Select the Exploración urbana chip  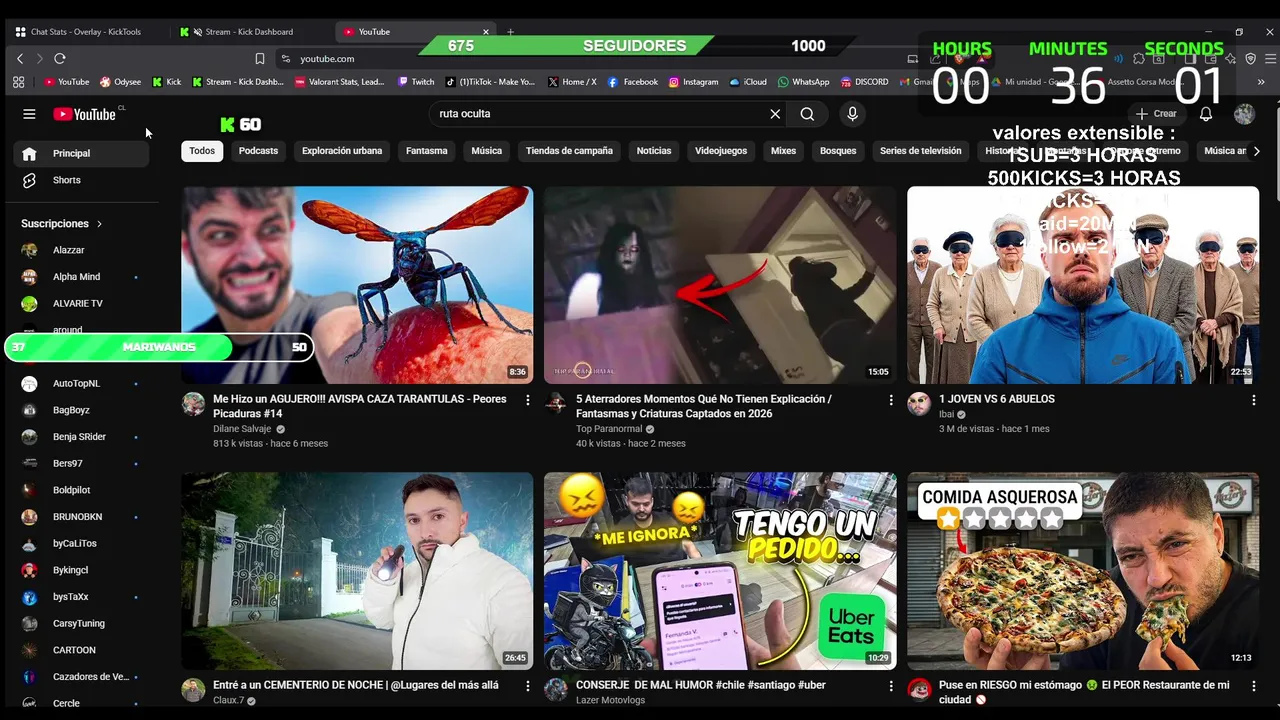tap(342, 151)
